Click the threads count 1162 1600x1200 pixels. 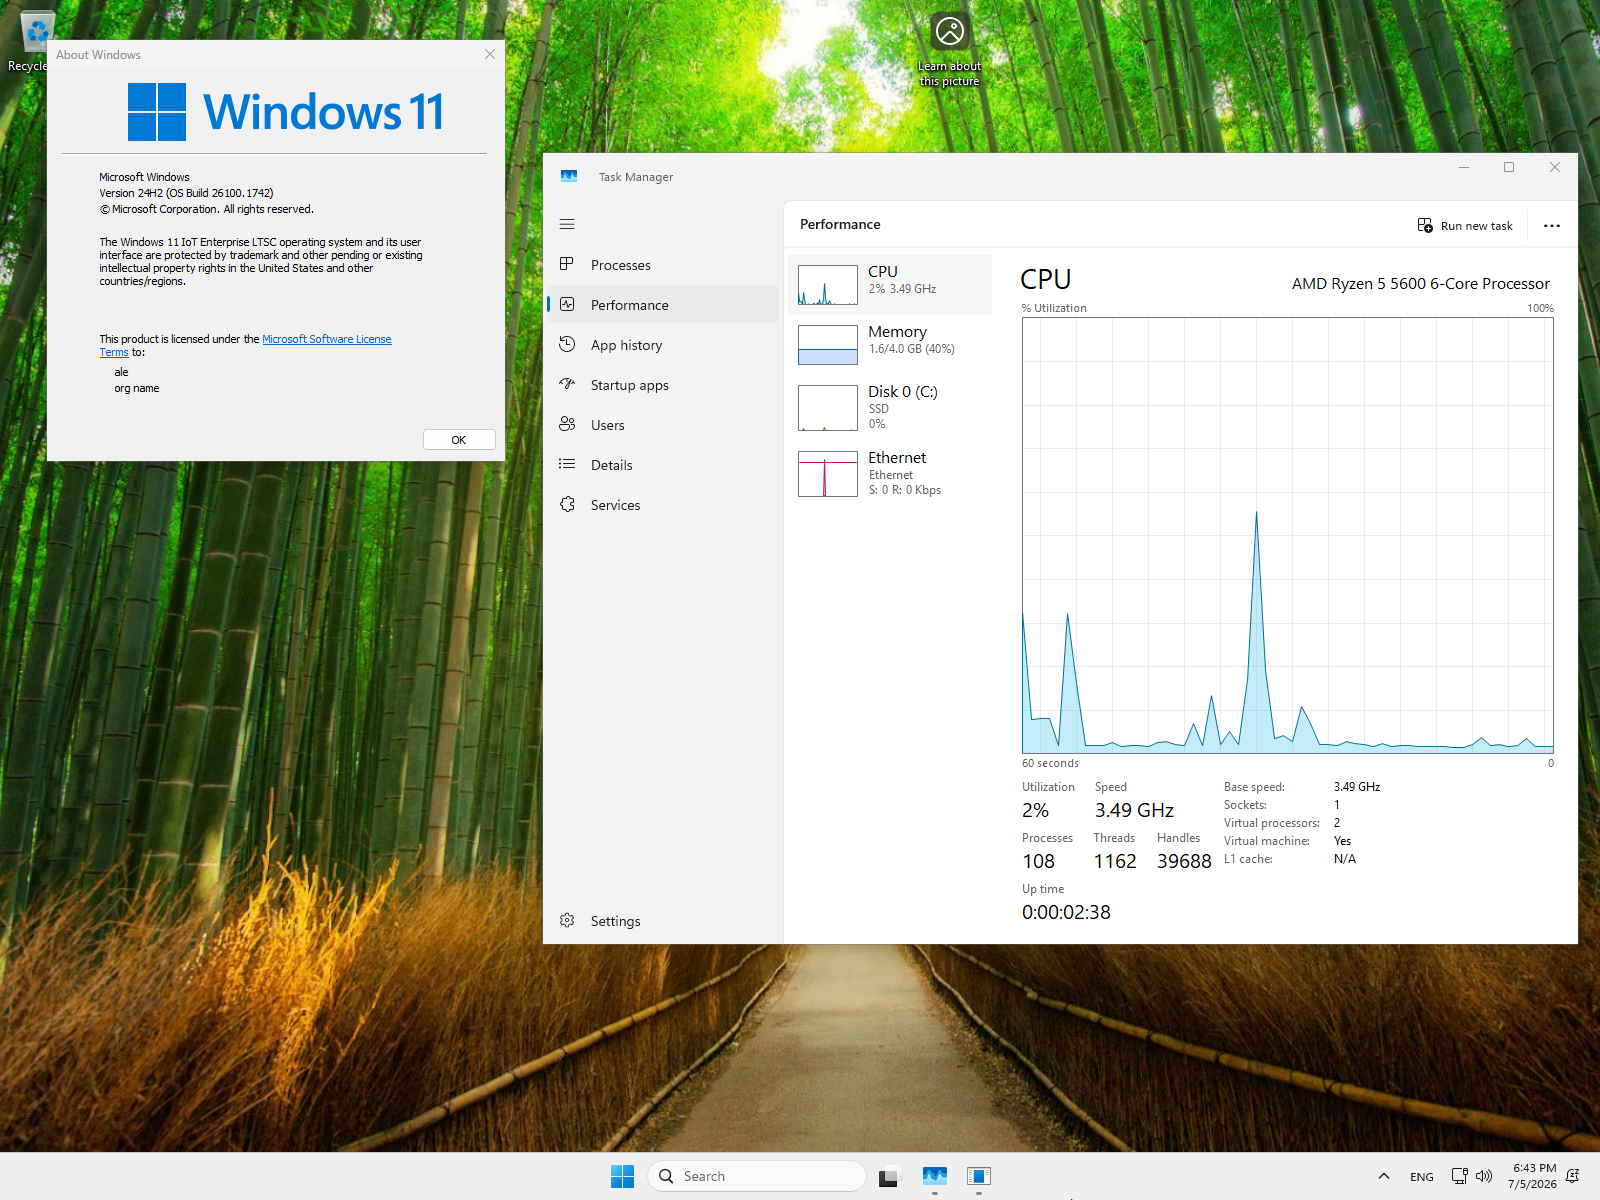[1115, 861]
